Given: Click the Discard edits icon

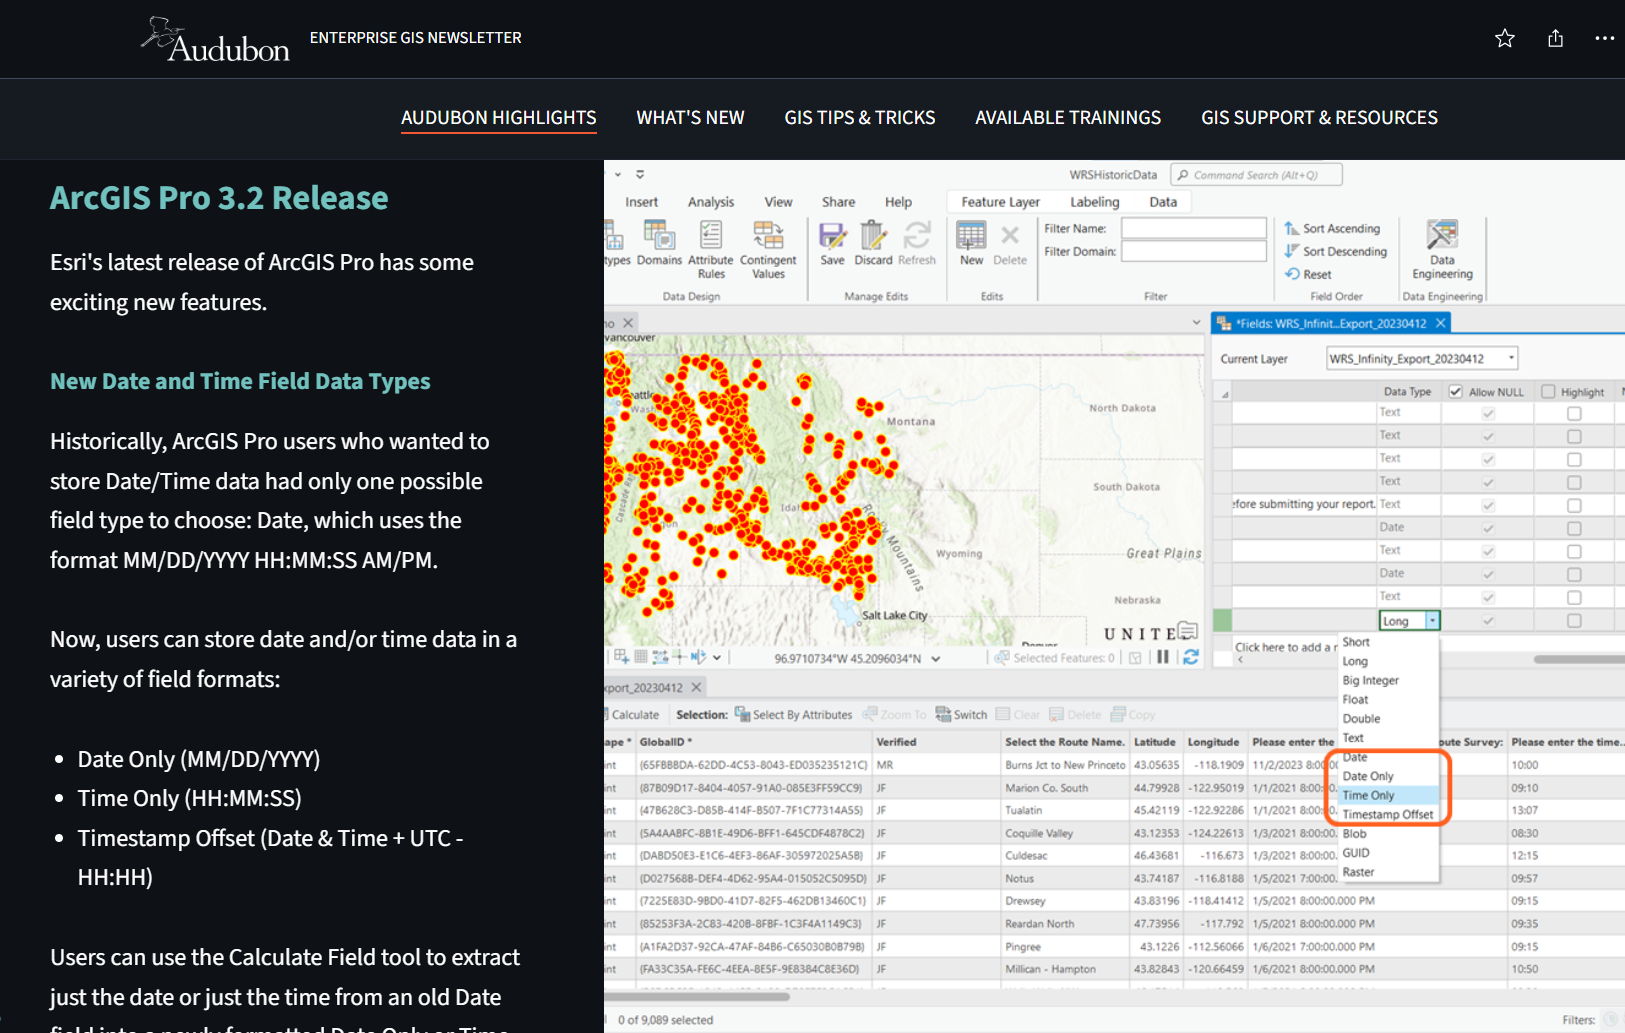Looking at the screenshot, I should 873,236.
